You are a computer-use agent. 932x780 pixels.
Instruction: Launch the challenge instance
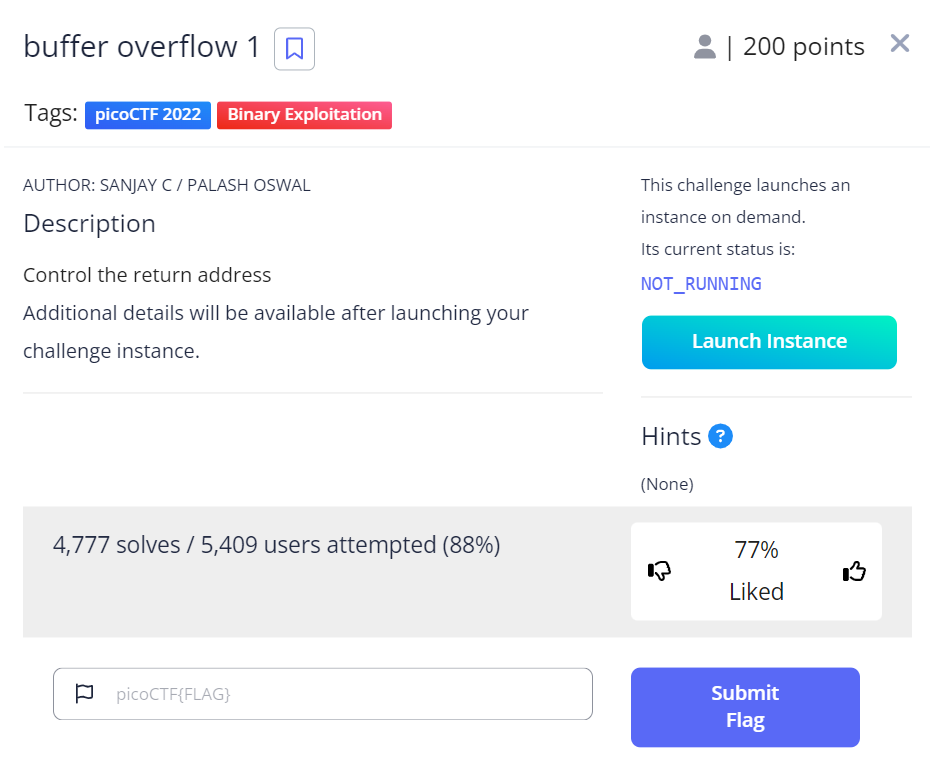tap(768, 342)
